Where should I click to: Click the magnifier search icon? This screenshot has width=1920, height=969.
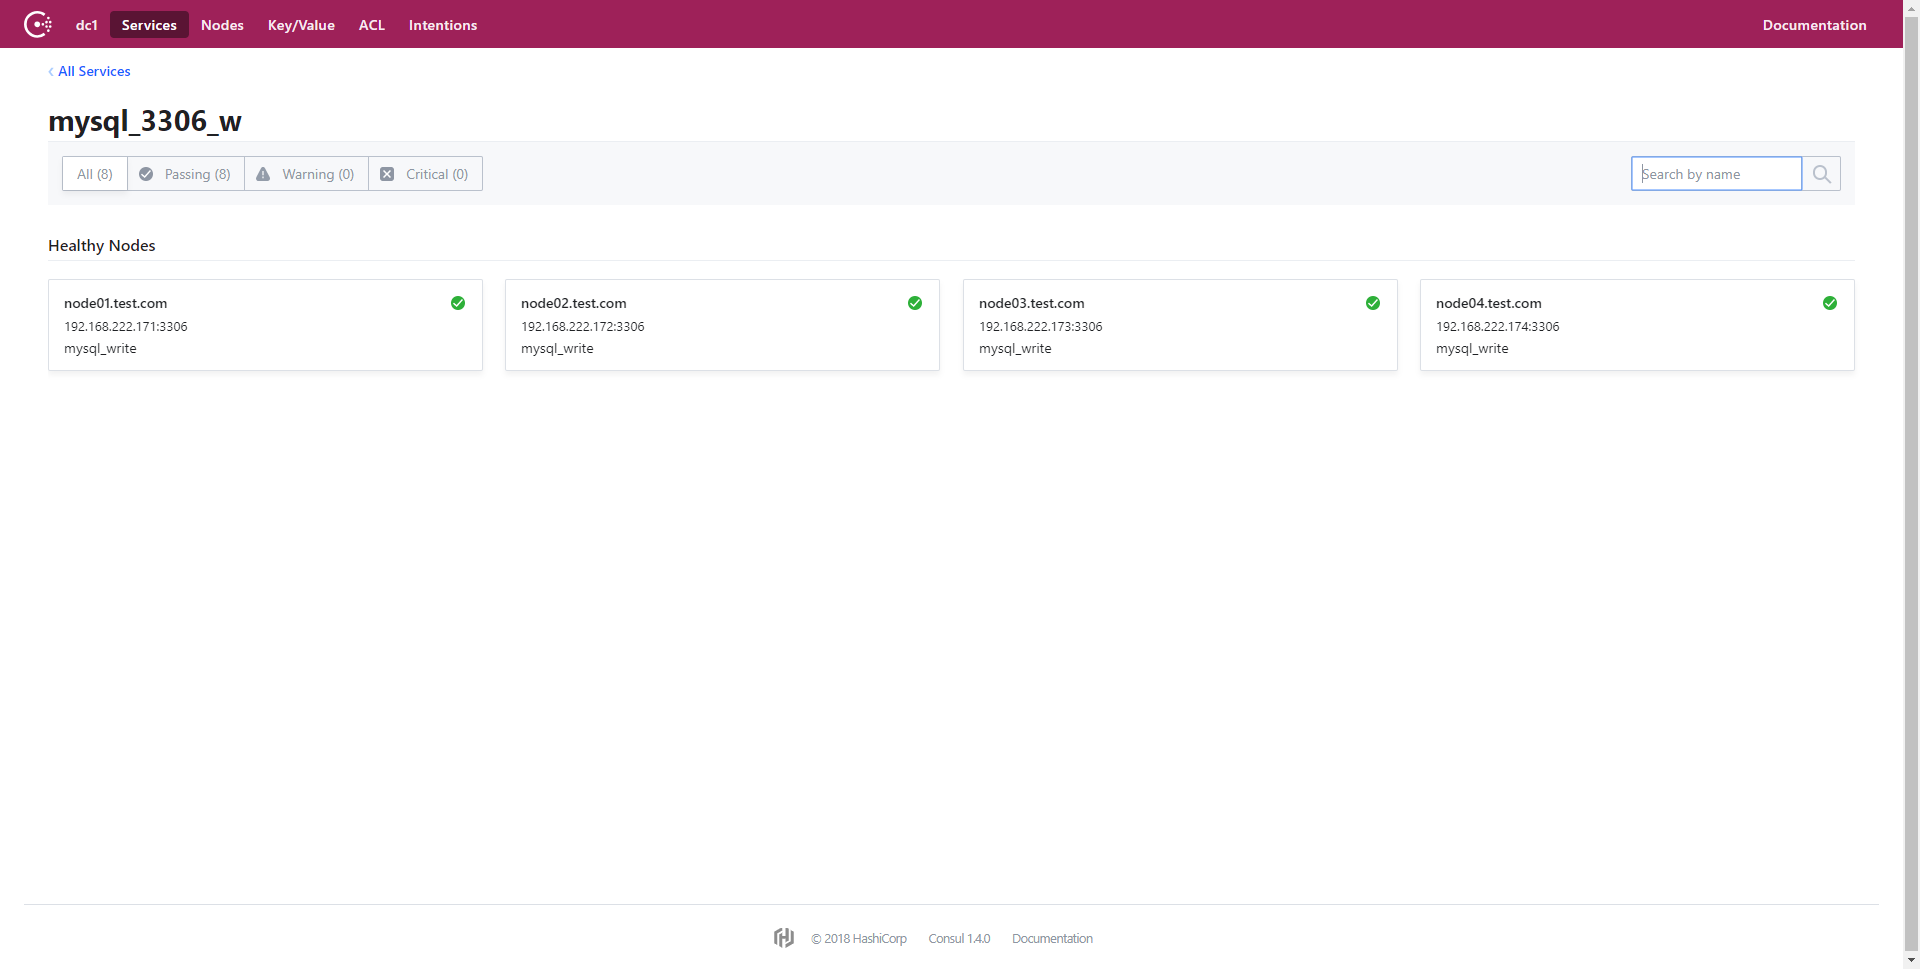[1821, 174]
